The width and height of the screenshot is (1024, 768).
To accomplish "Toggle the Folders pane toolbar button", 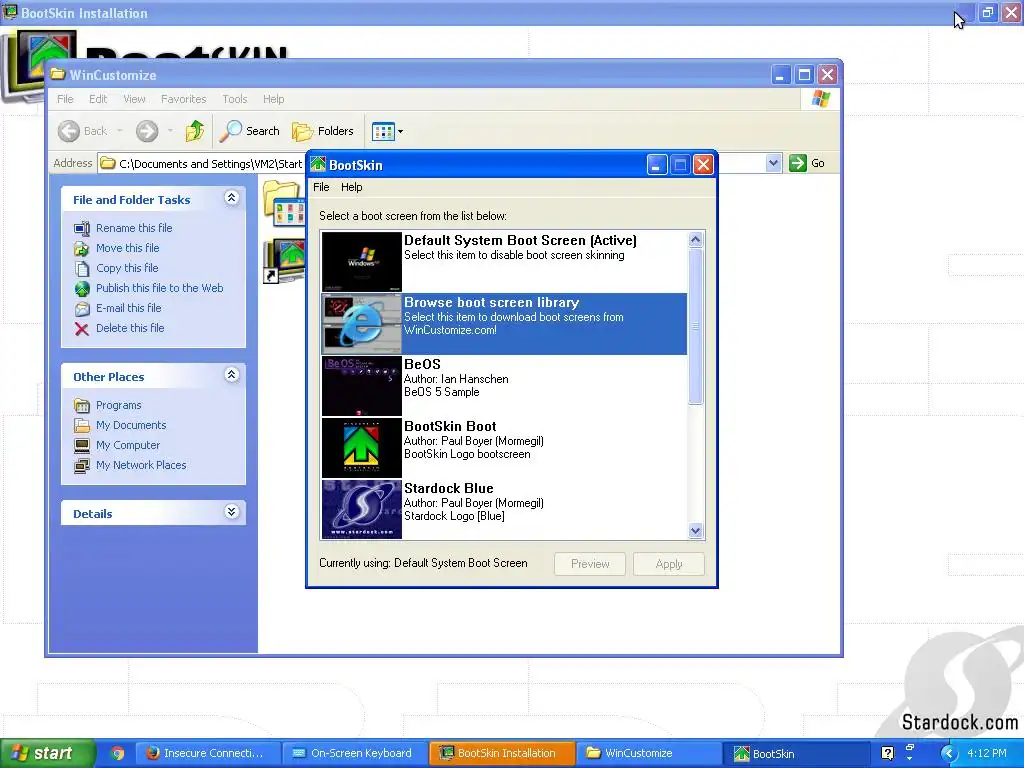I will [x=323, y=131].
